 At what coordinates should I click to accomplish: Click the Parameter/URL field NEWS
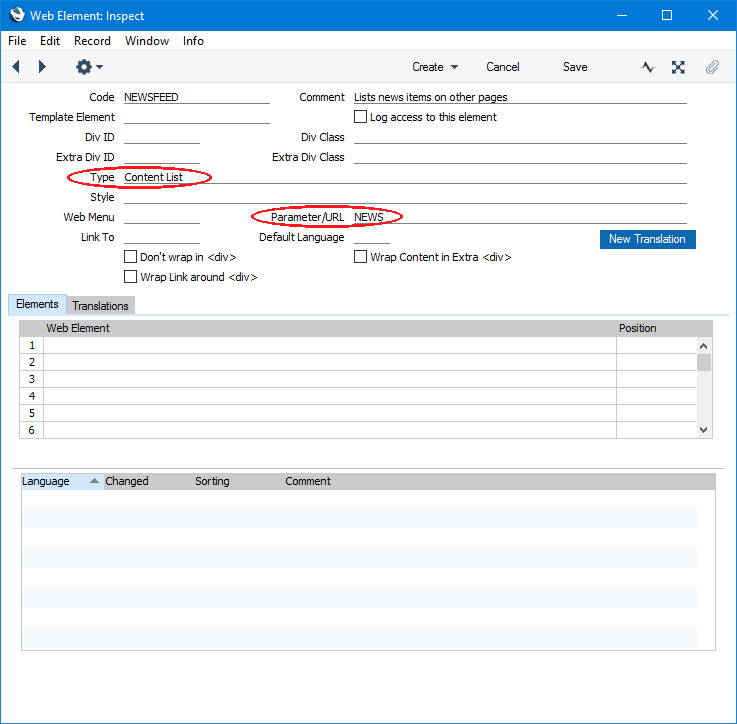[x=520, y=217]
